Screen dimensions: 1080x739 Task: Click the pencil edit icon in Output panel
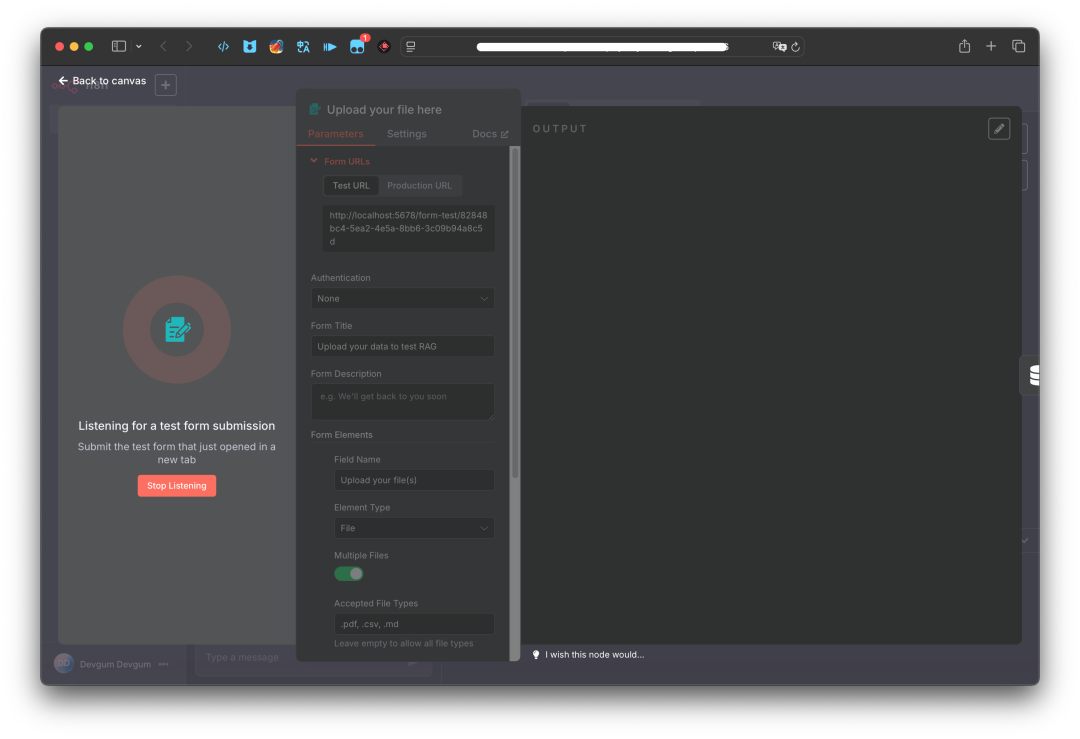pyautogui.click(x=998, y=129)
